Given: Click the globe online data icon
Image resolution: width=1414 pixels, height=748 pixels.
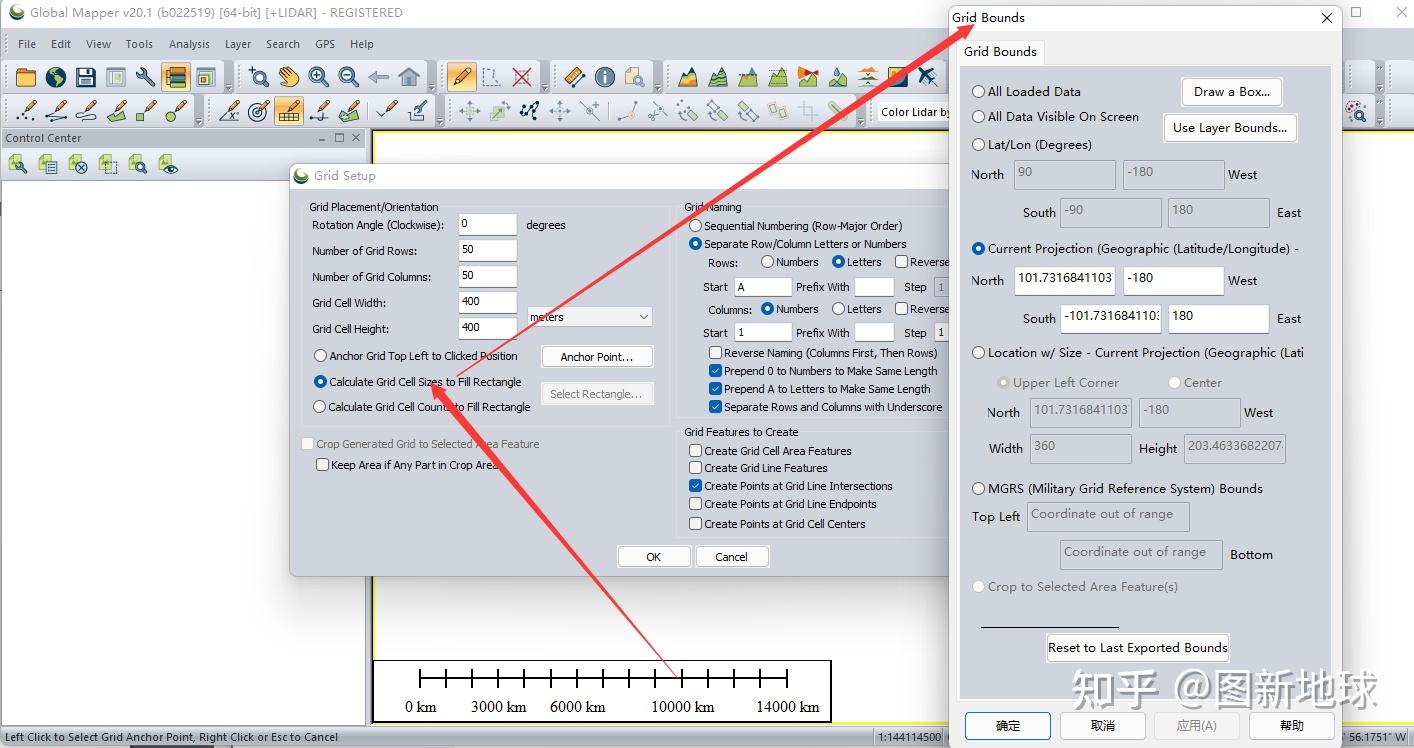Looking at the screenshot, I should tap(55, 77).
